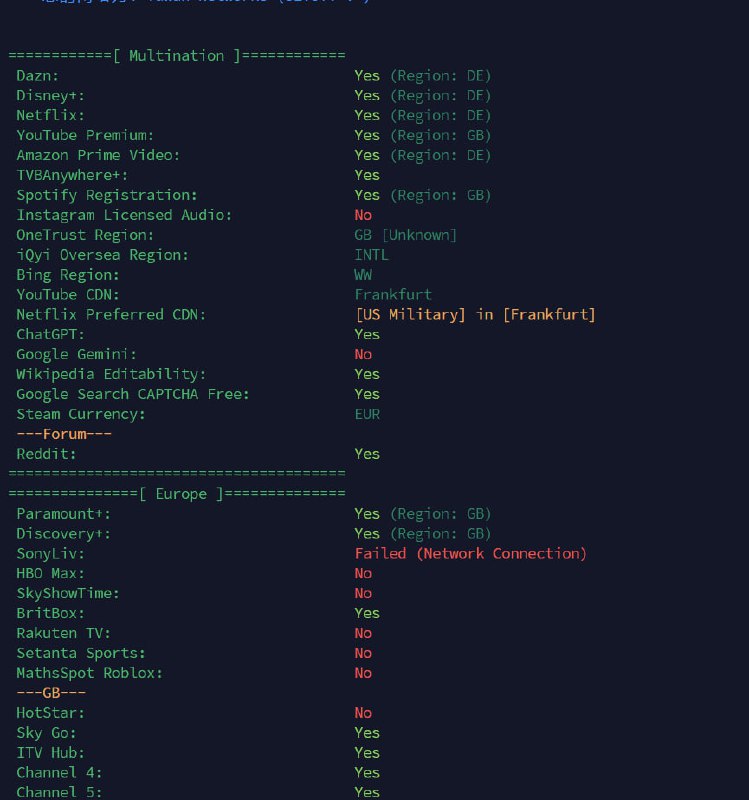This screenshot has height=800, width=749.
Task: Click the YouTube CDN Frankfurt value
Action: coord(393,294)
